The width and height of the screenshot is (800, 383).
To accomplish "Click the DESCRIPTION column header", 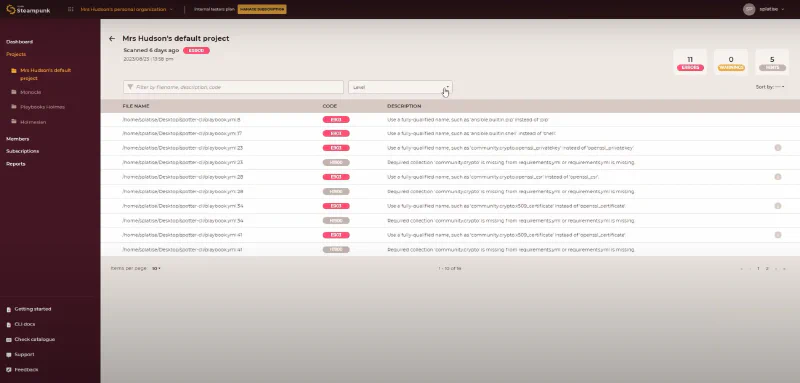I will tap(404, 106).
